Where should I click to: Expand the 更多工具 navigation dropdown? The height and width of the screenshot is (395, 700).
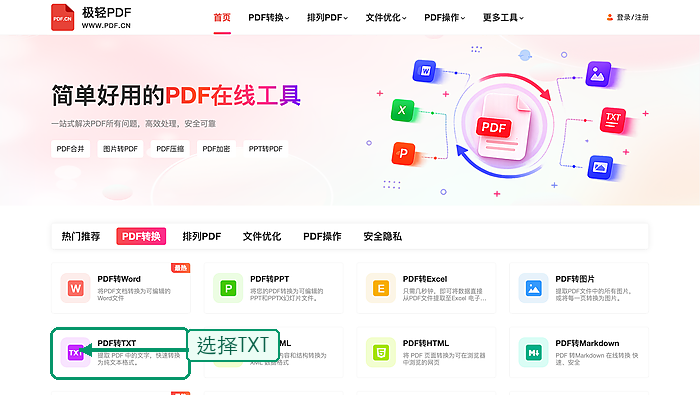503,17
